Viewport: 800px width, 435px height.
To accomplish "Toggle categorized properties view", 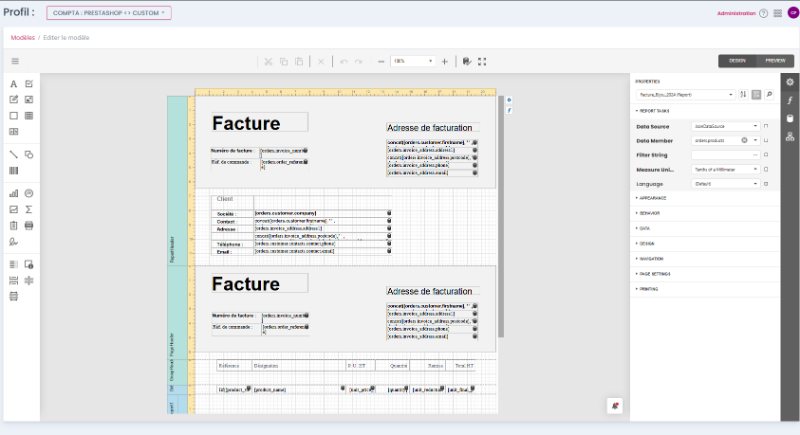I will point(756,95).
